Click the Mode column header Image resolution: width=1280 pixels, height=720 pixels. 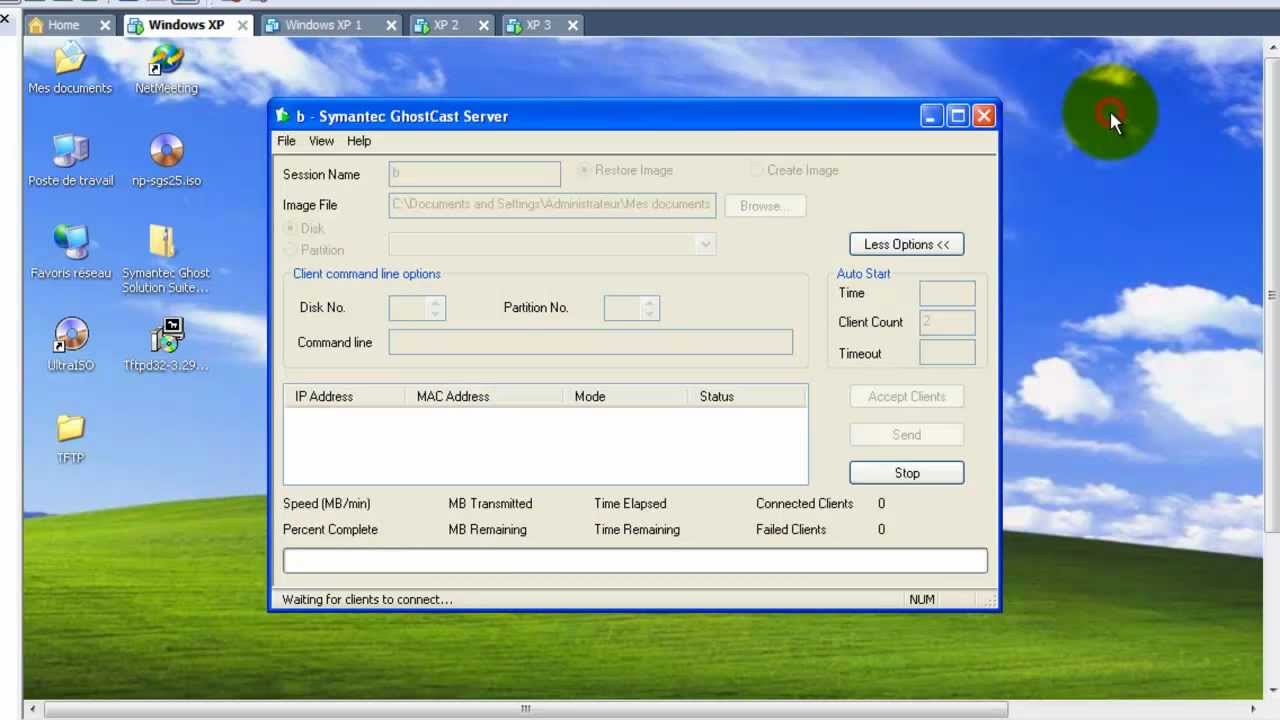[626, 397]
